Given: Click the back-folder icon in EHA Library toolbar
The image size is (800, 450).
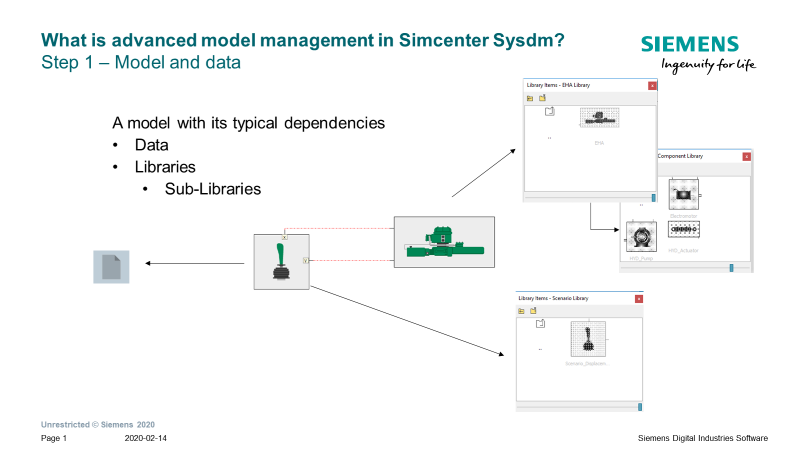Looking at the screenshot, I should (530, 98).
